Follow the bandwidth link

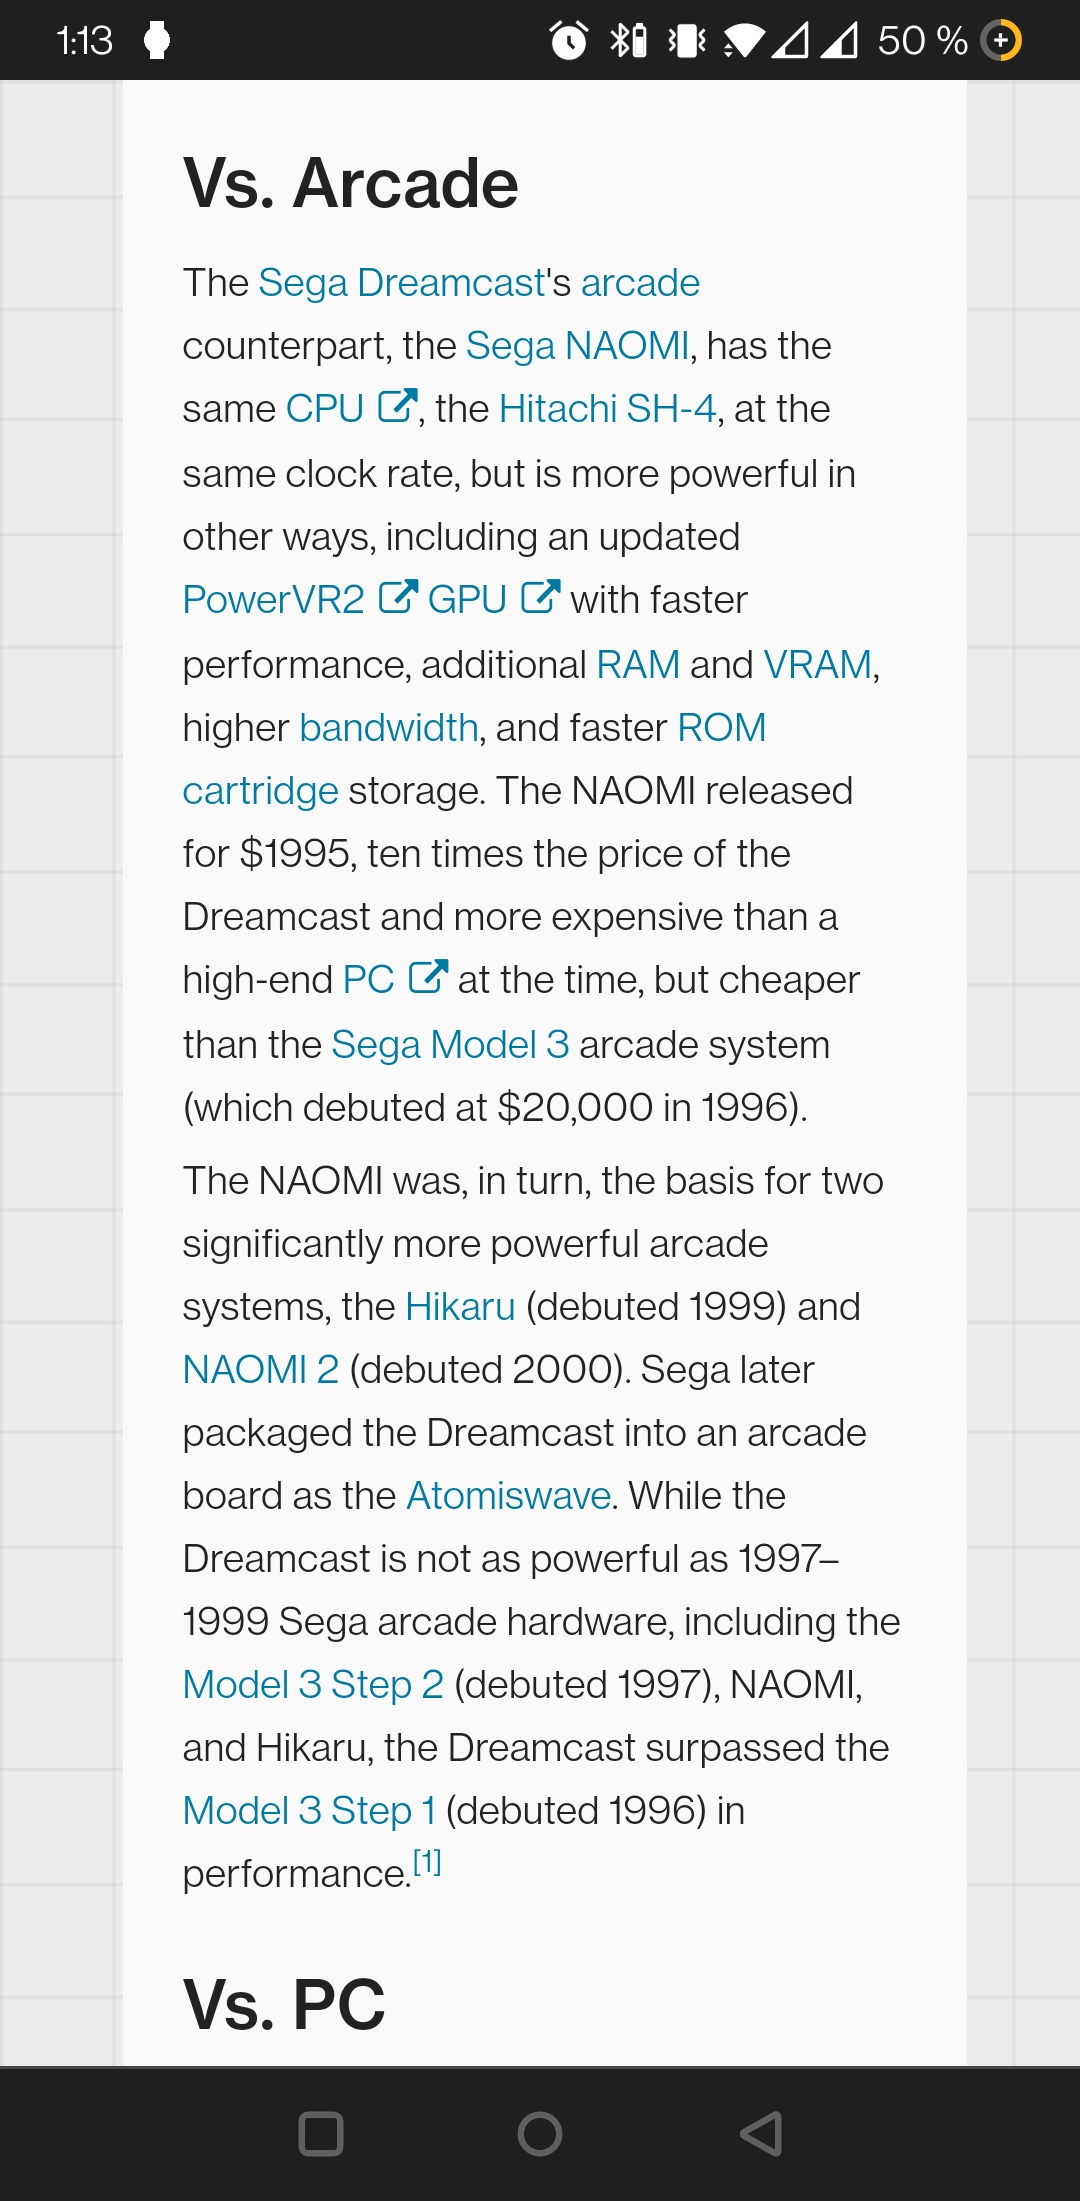point(389,728)
